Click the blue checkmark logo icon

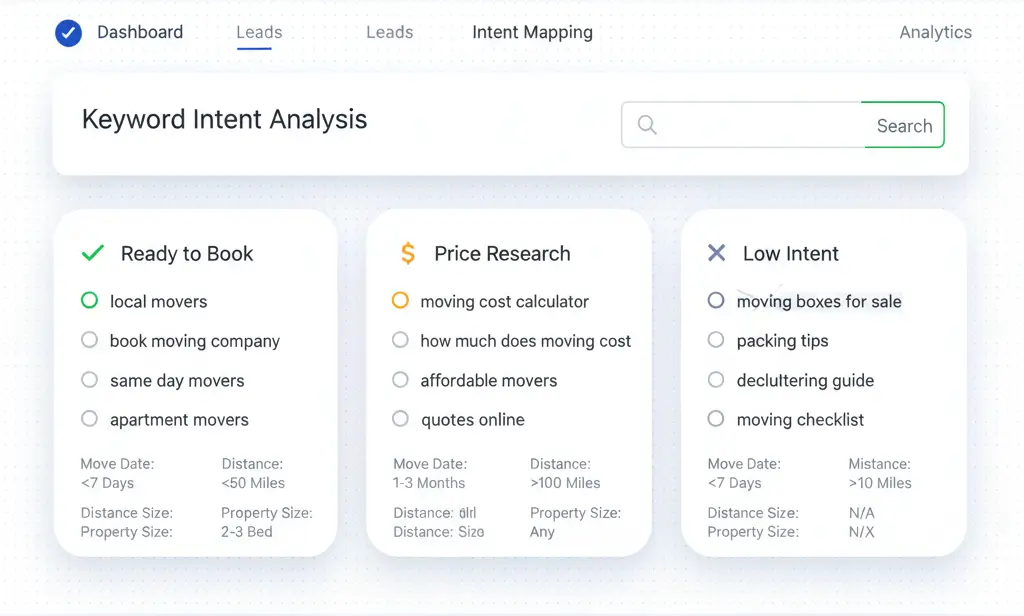[x=69, y=33]
